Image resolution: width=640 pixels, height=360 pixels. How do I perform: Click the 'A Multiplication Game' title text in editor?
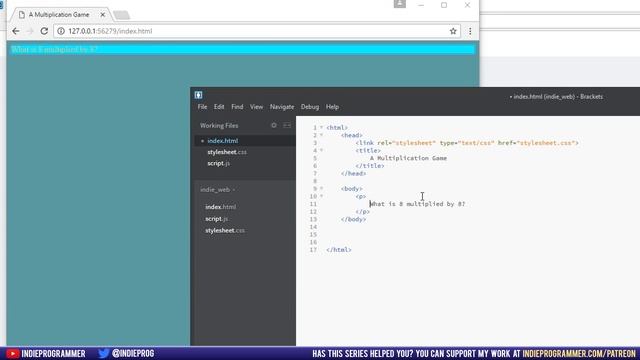pos(408,158)
